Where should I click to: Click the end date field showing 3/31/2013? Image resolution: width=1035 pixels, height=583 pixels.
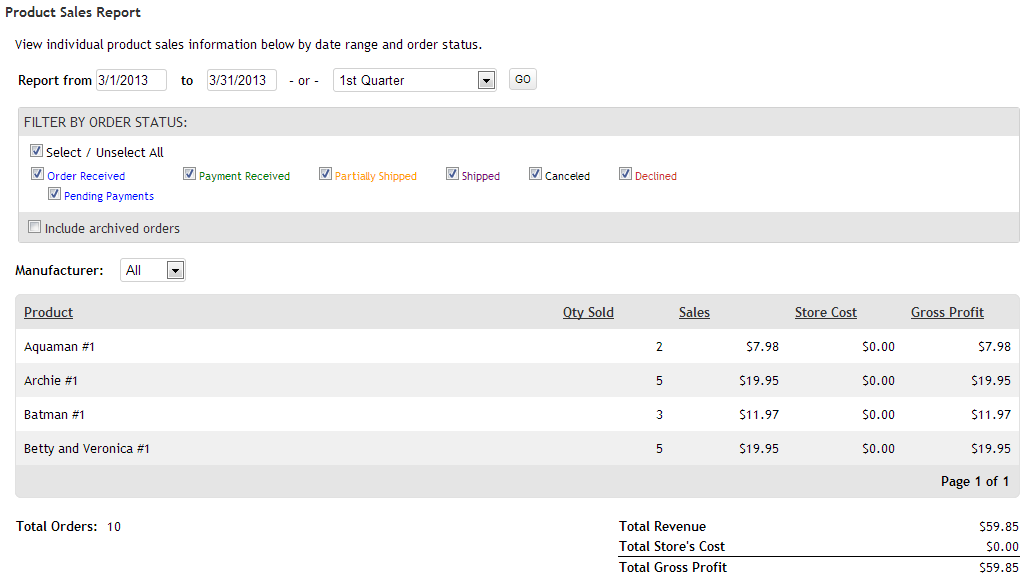click(241, 80)
